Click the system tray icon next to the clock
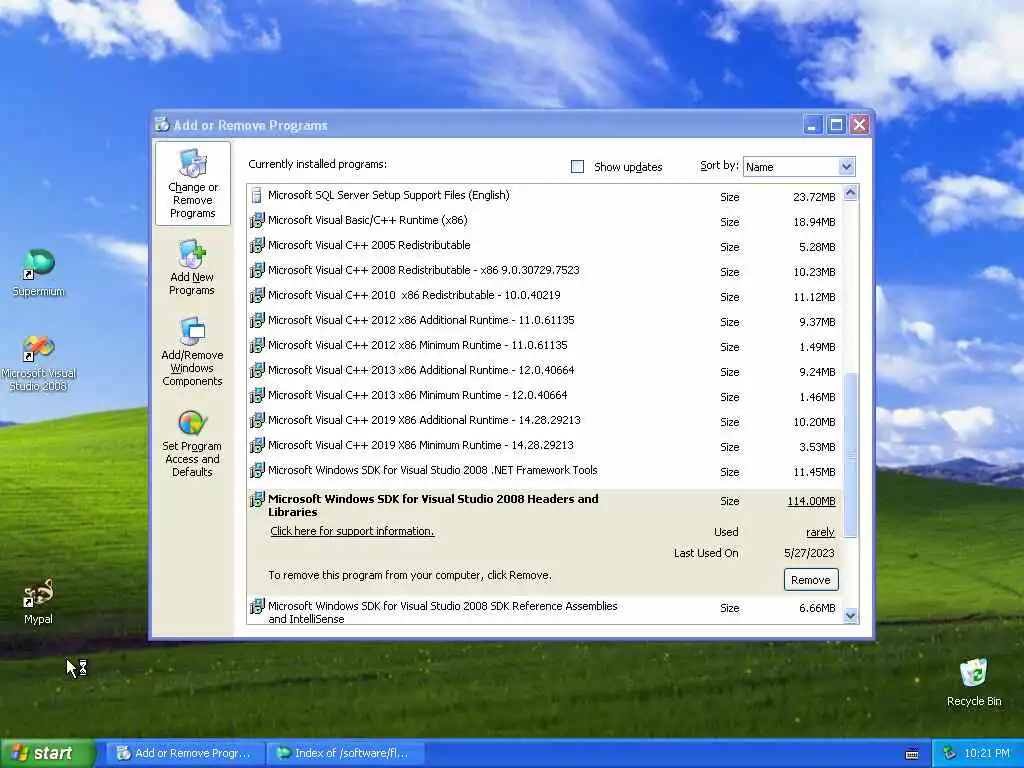 pyautogui.click(x=950, y=753)
